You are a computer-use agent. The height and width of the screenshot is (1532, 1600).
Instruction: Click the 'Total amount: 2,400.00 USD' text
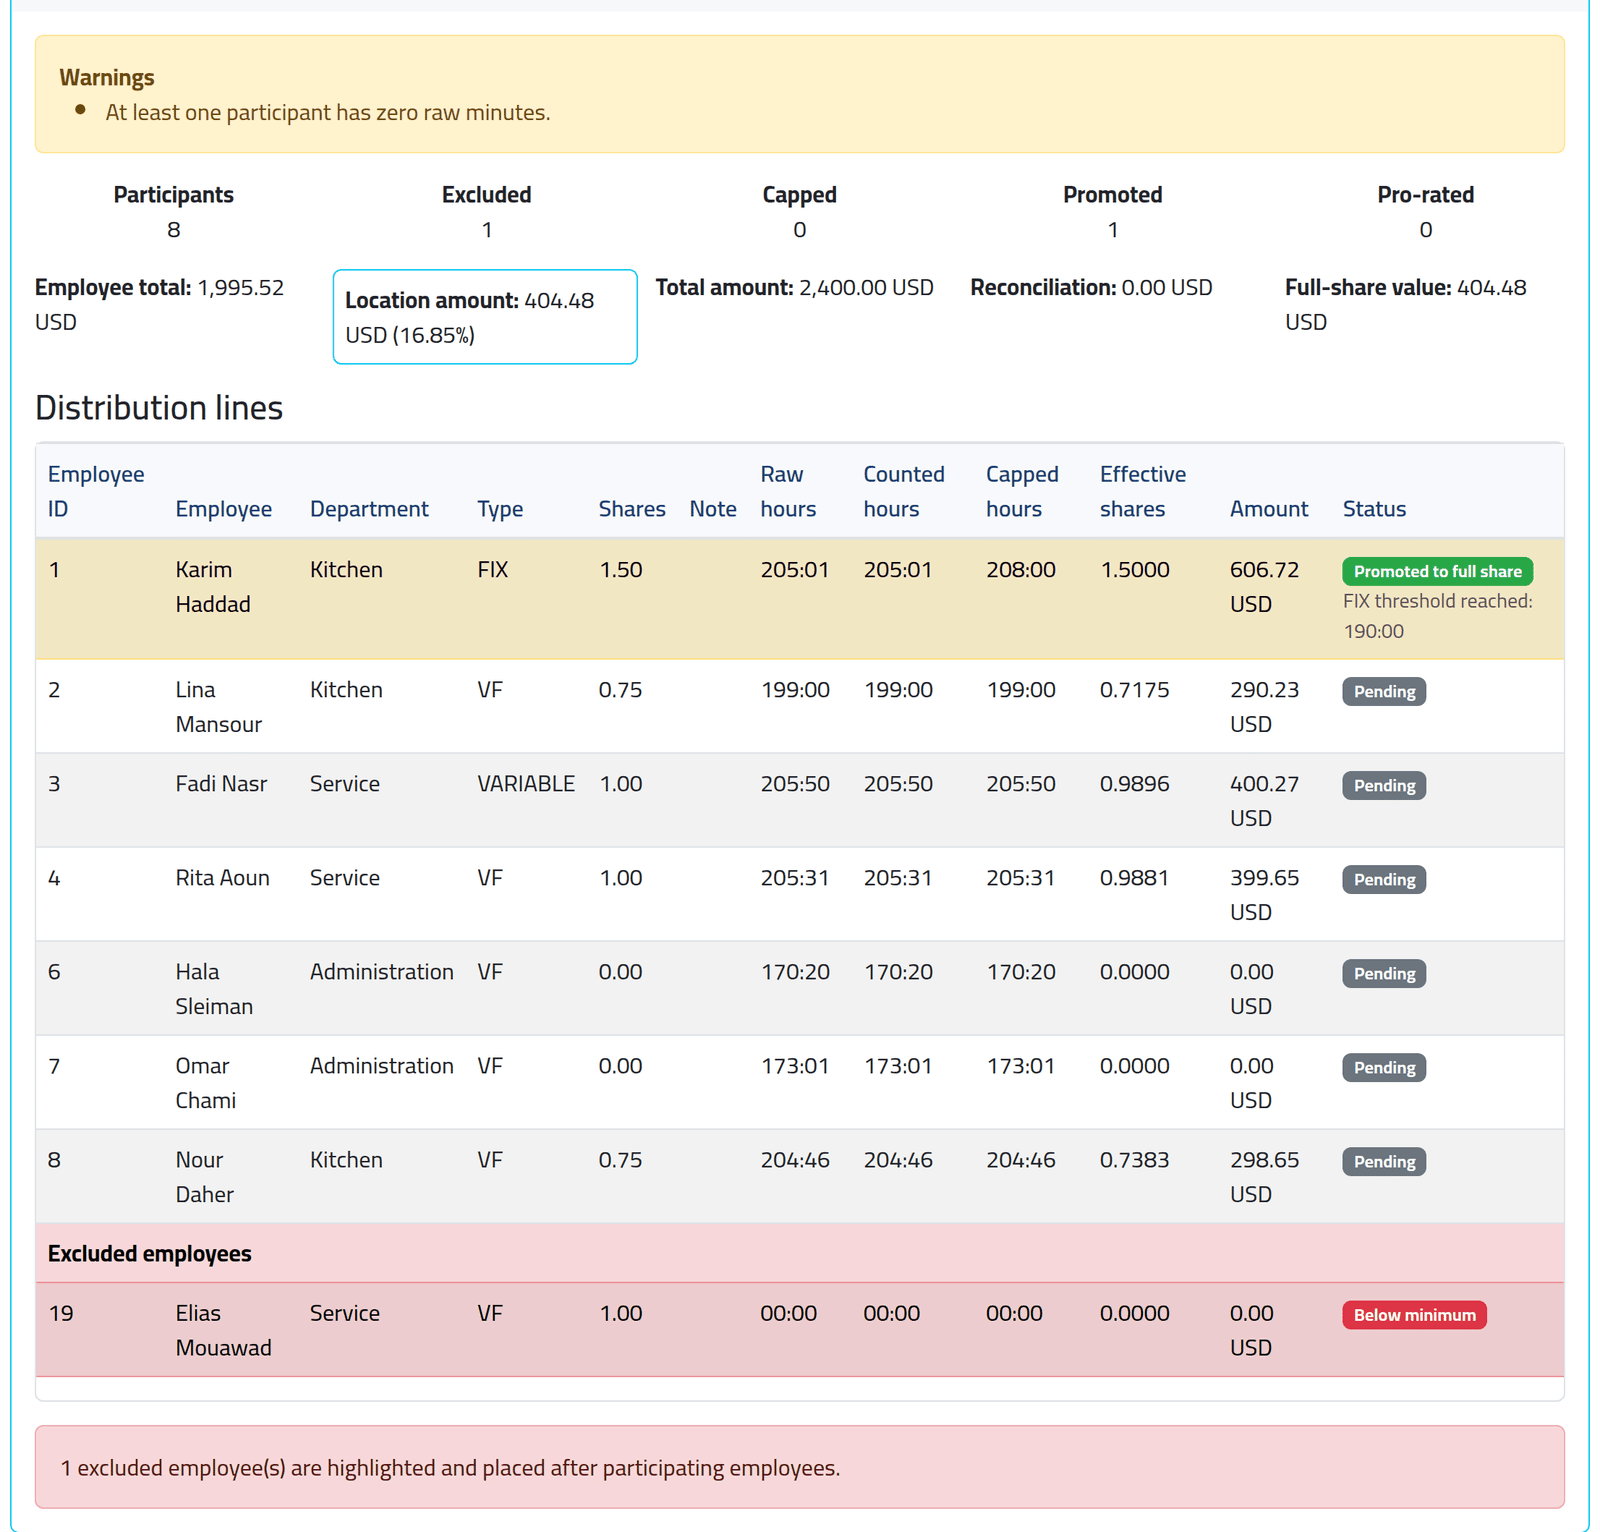click(x=794, y=288)
